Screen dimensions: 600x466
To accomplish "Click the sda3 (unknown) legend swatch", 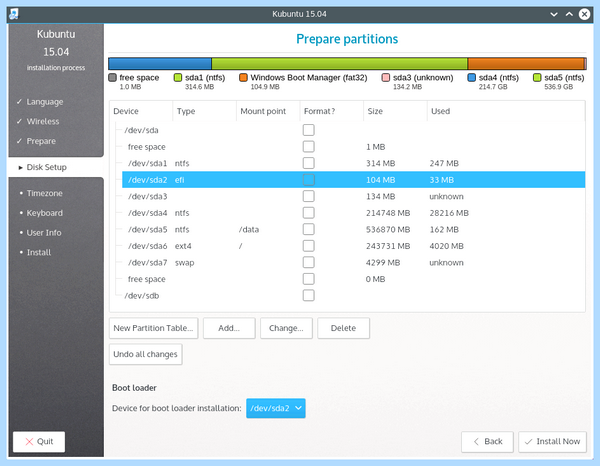I will tap(386, 78).
